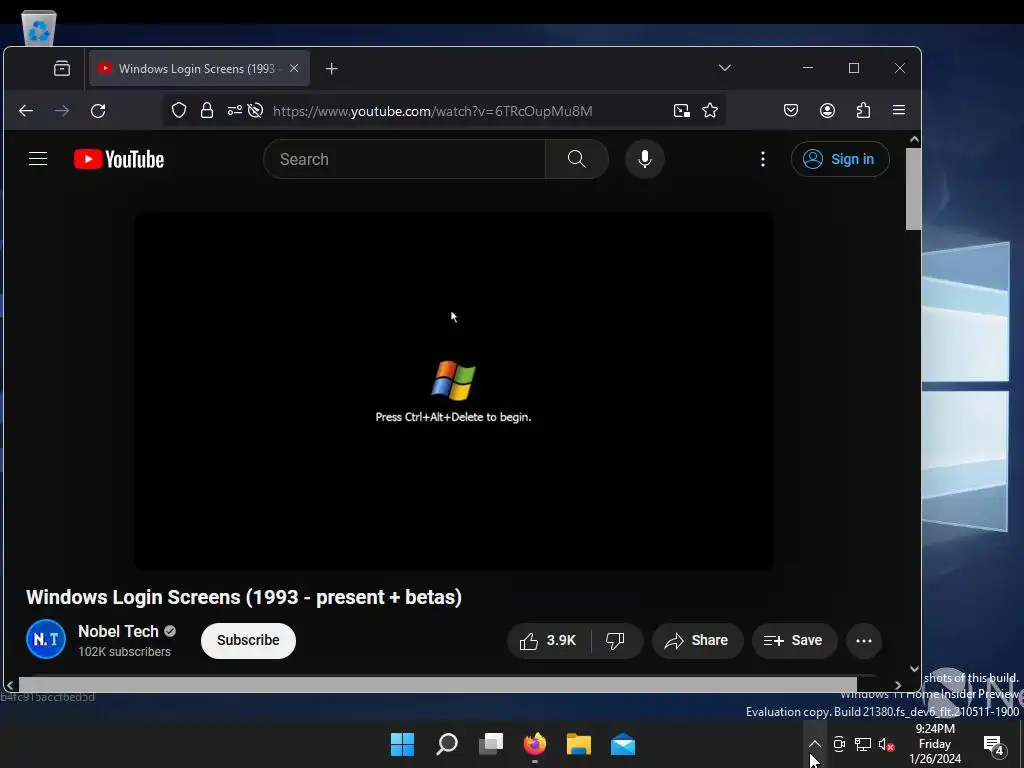This screenshot has width=1024, height=768.
Task: Bookmark this page with star icon
Action: (710, 110)
